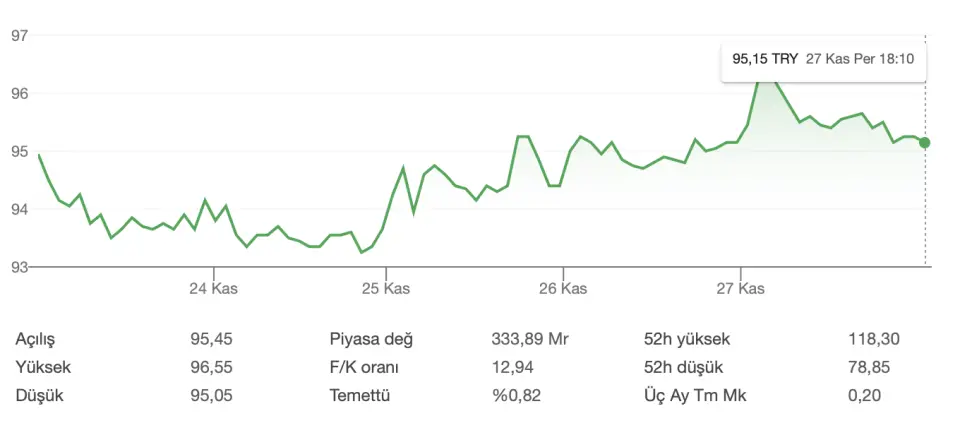Click the 93 value on the price axis

20,267
